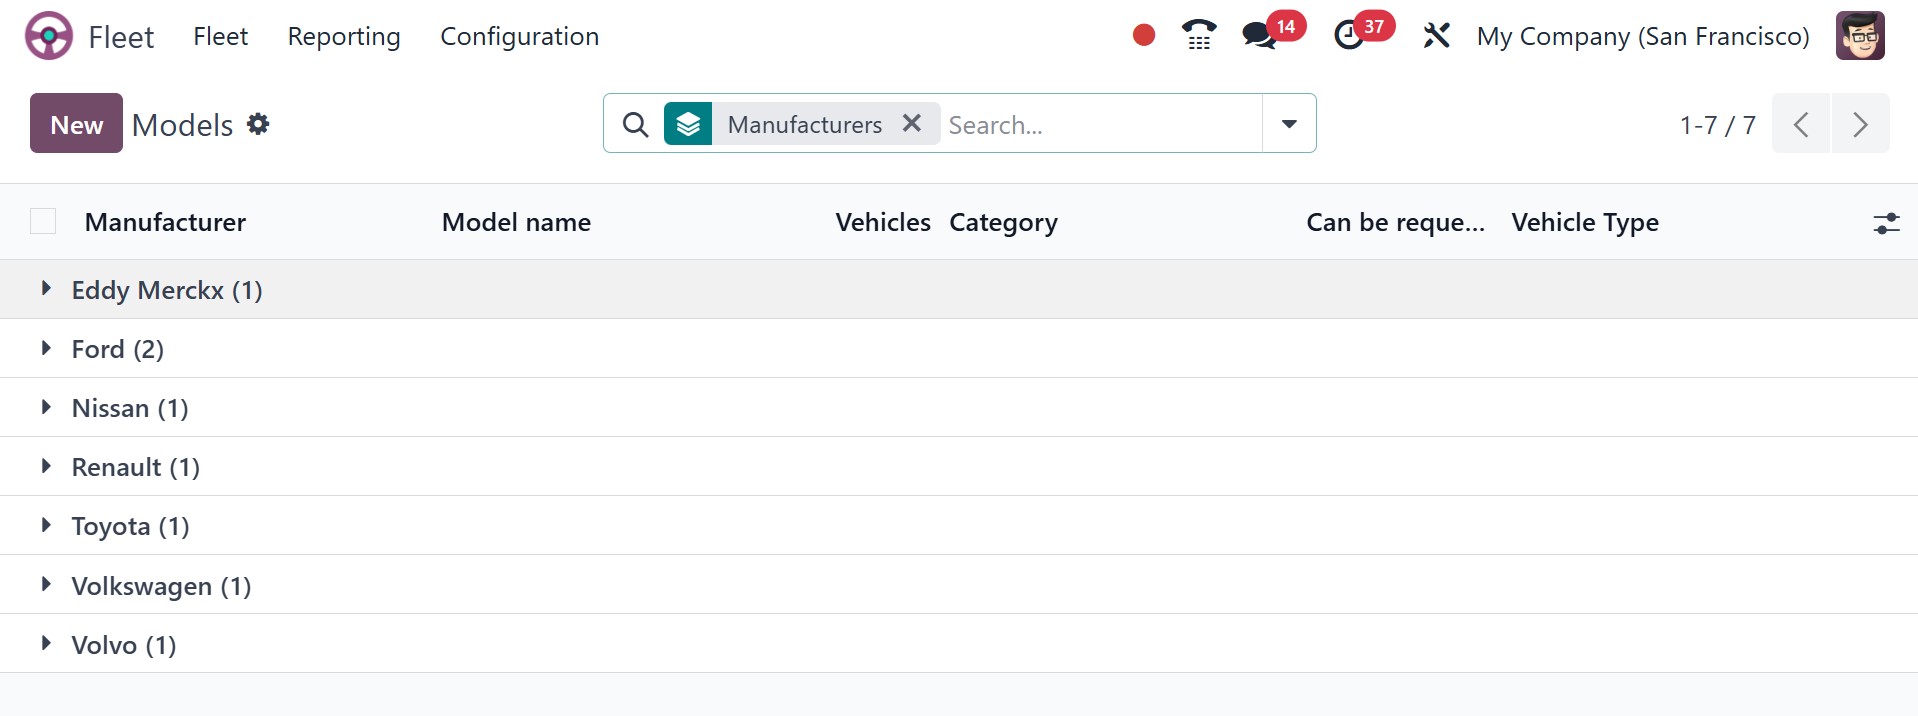Screen dimensions: 1918x716
Task: Click into the Search input field
Action: [x=1098, y=124]
